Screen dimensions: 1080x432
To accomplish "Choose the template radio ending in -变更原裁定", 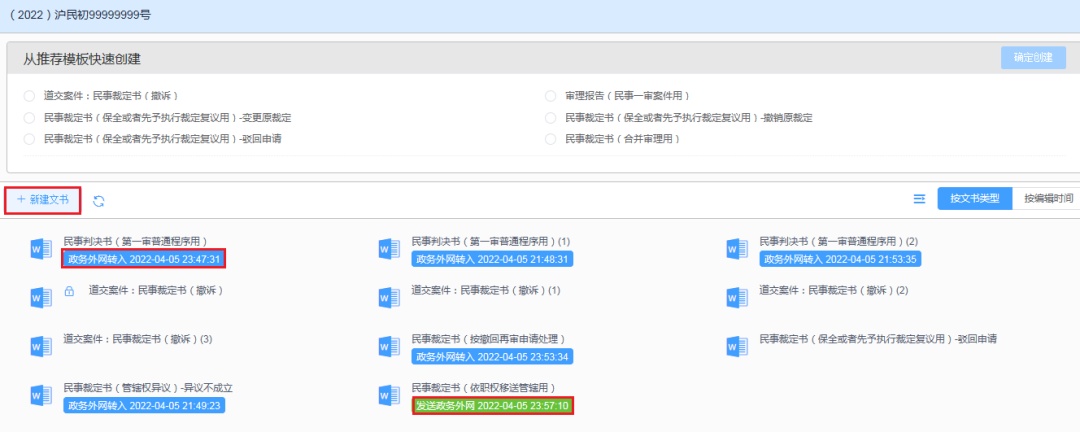I will [29, 117].
